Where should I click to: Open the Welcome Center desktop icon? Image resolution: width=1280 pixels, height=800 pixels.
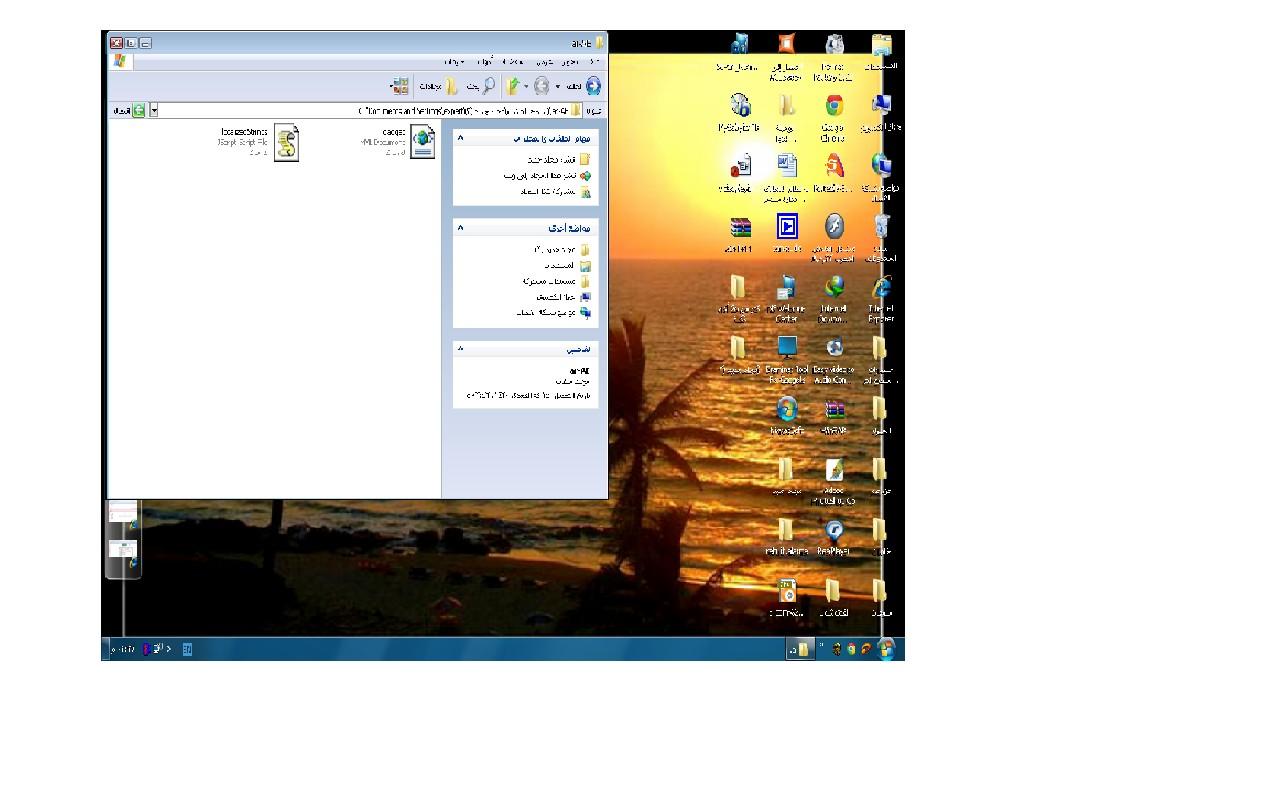coord(787,288)
